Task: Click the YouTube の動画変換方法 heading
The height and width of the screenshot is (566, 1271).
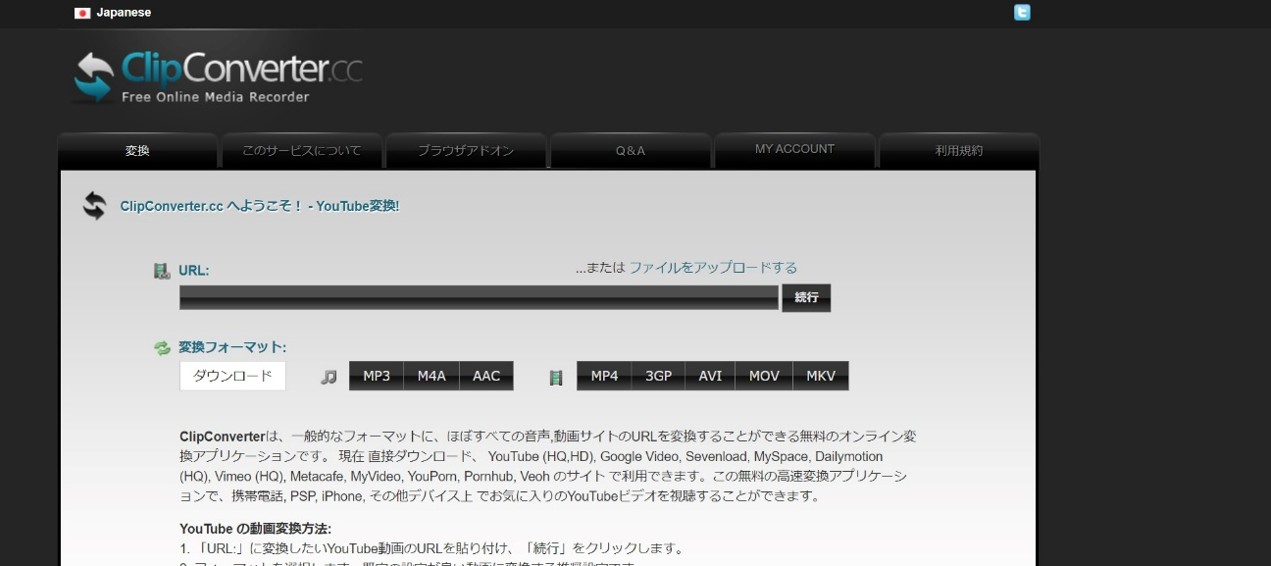Action: point(256,529)
